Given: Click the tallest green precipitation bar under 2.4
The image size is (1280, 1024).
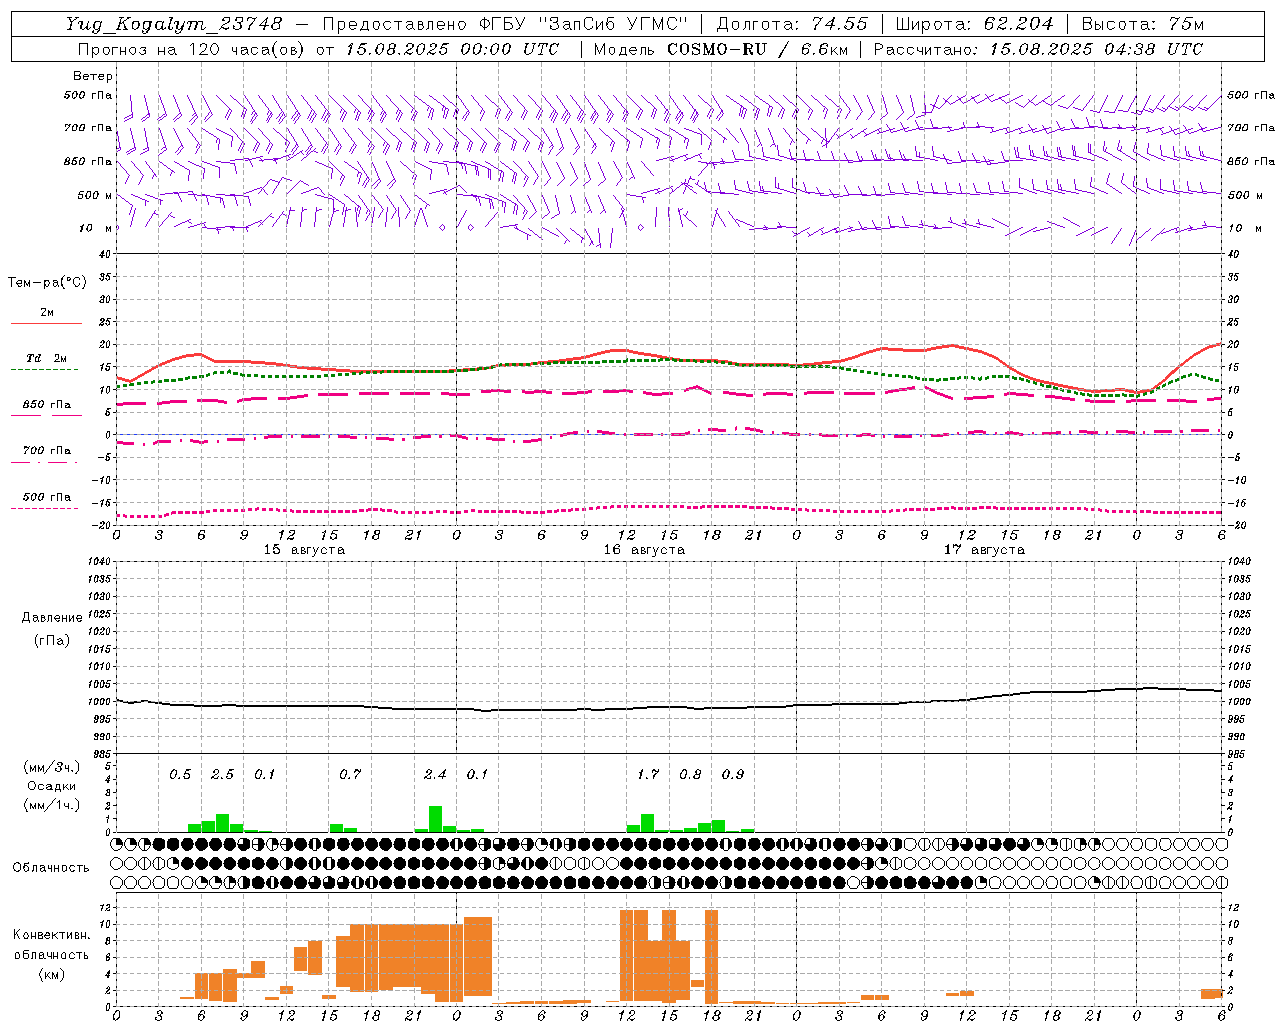Looking at the screenshot, I should (x=435, y=819).
